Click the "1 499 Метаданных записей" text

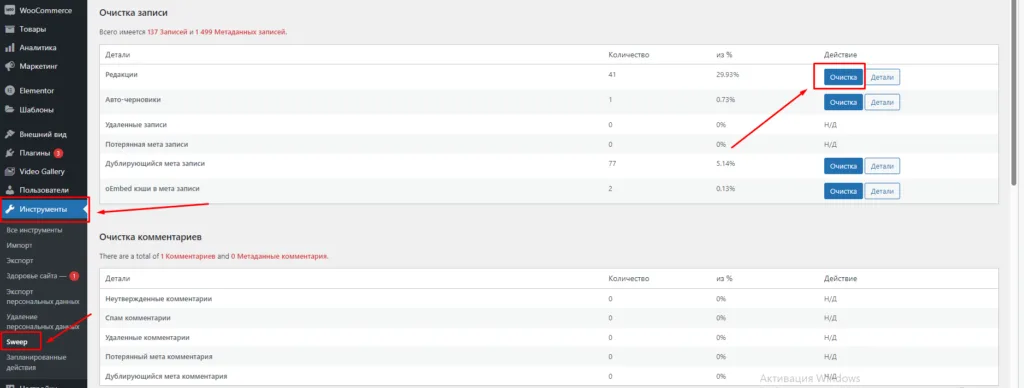(x=240, y=31)
